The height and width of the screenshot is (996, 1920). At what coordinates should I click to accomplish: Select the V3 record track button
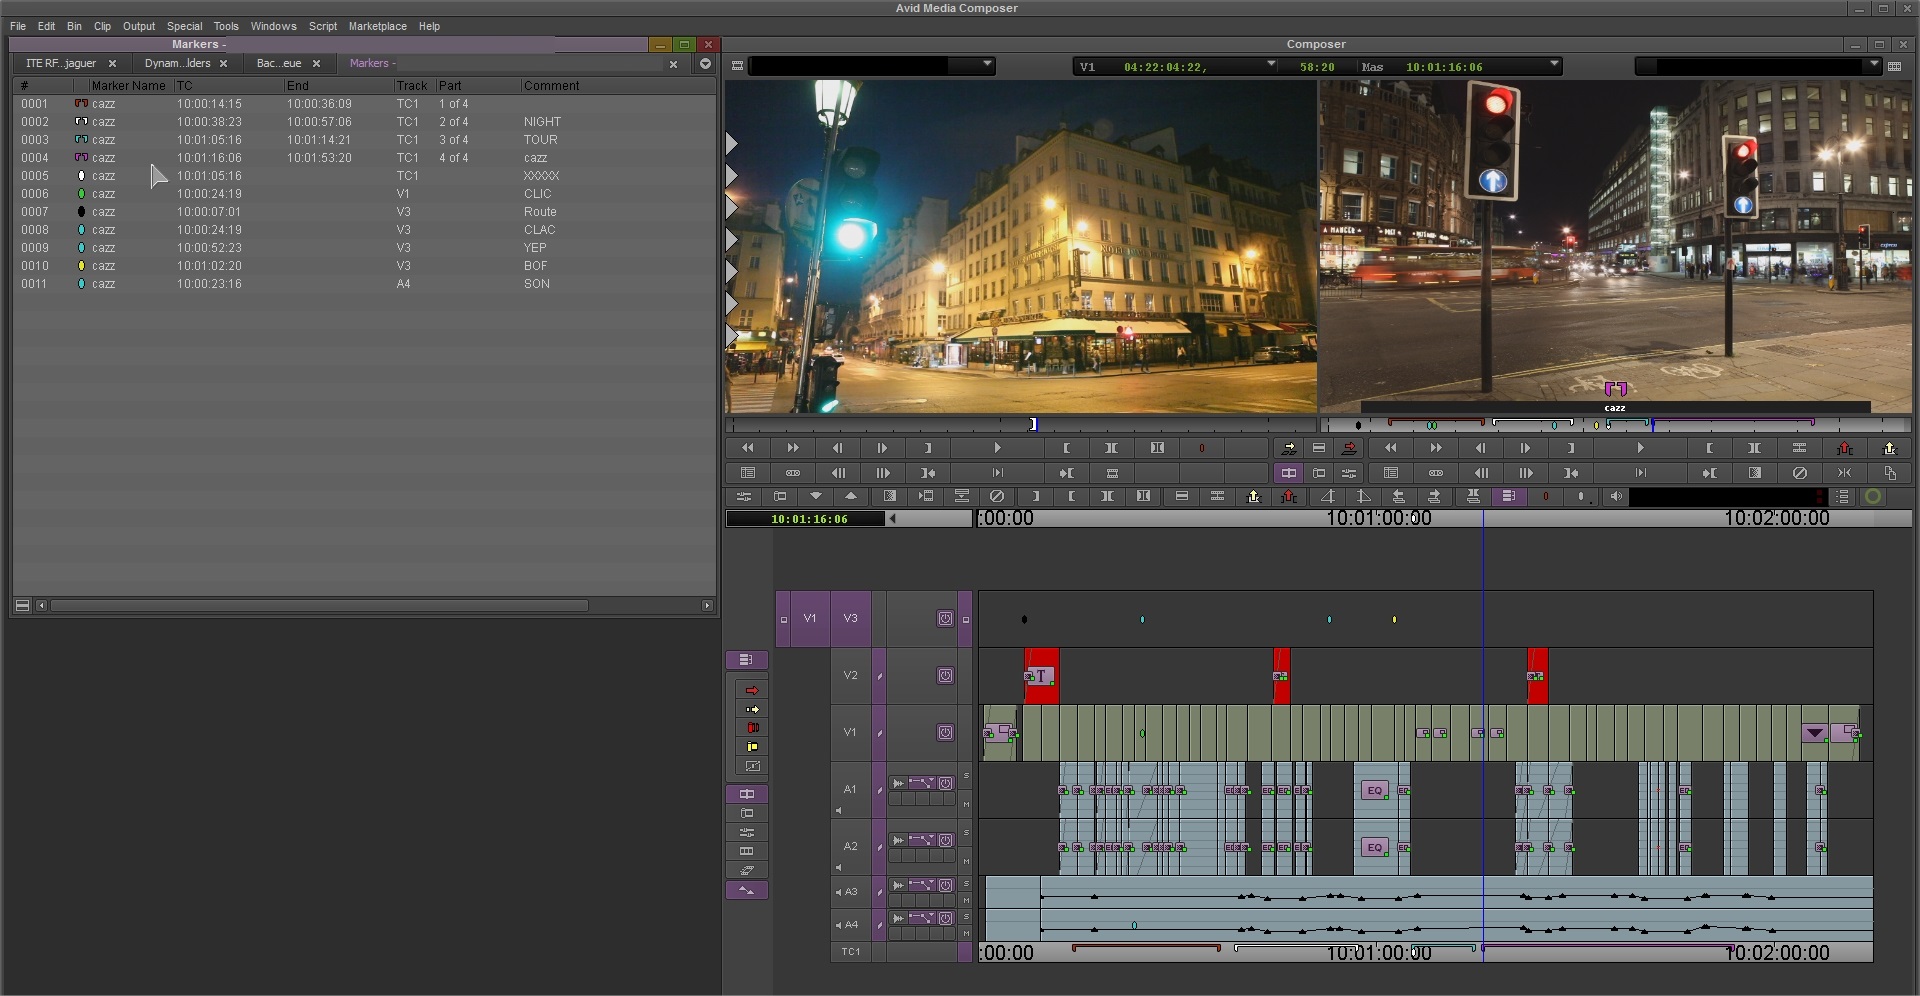point(850,619)
